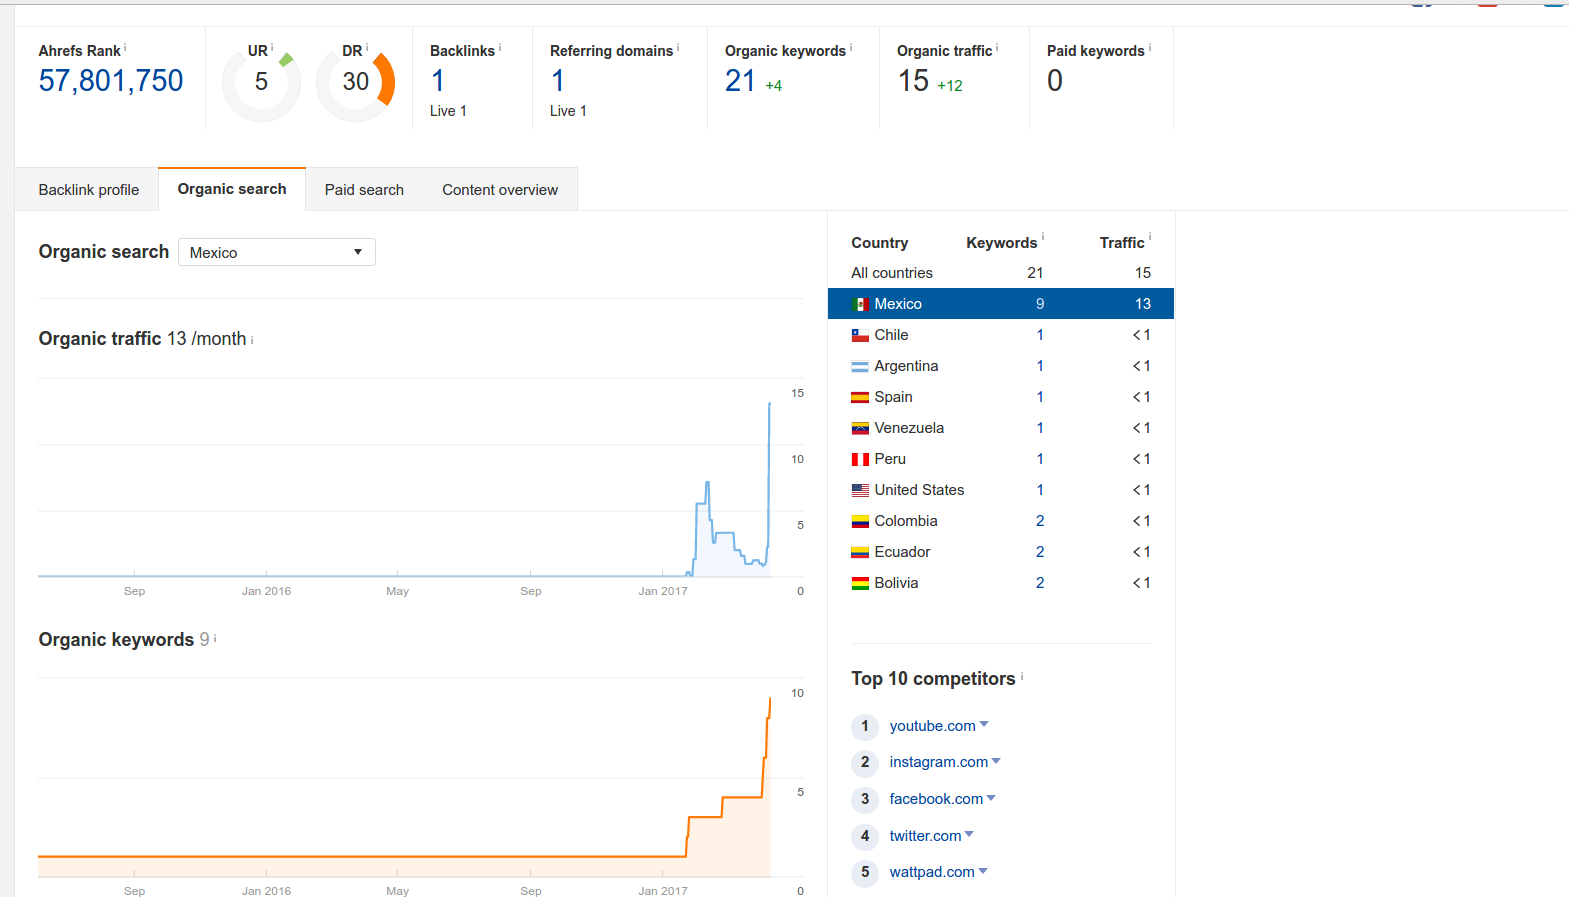Click the UR score gauge
The image size is (1569, 897).
click(x=261, y=82)
